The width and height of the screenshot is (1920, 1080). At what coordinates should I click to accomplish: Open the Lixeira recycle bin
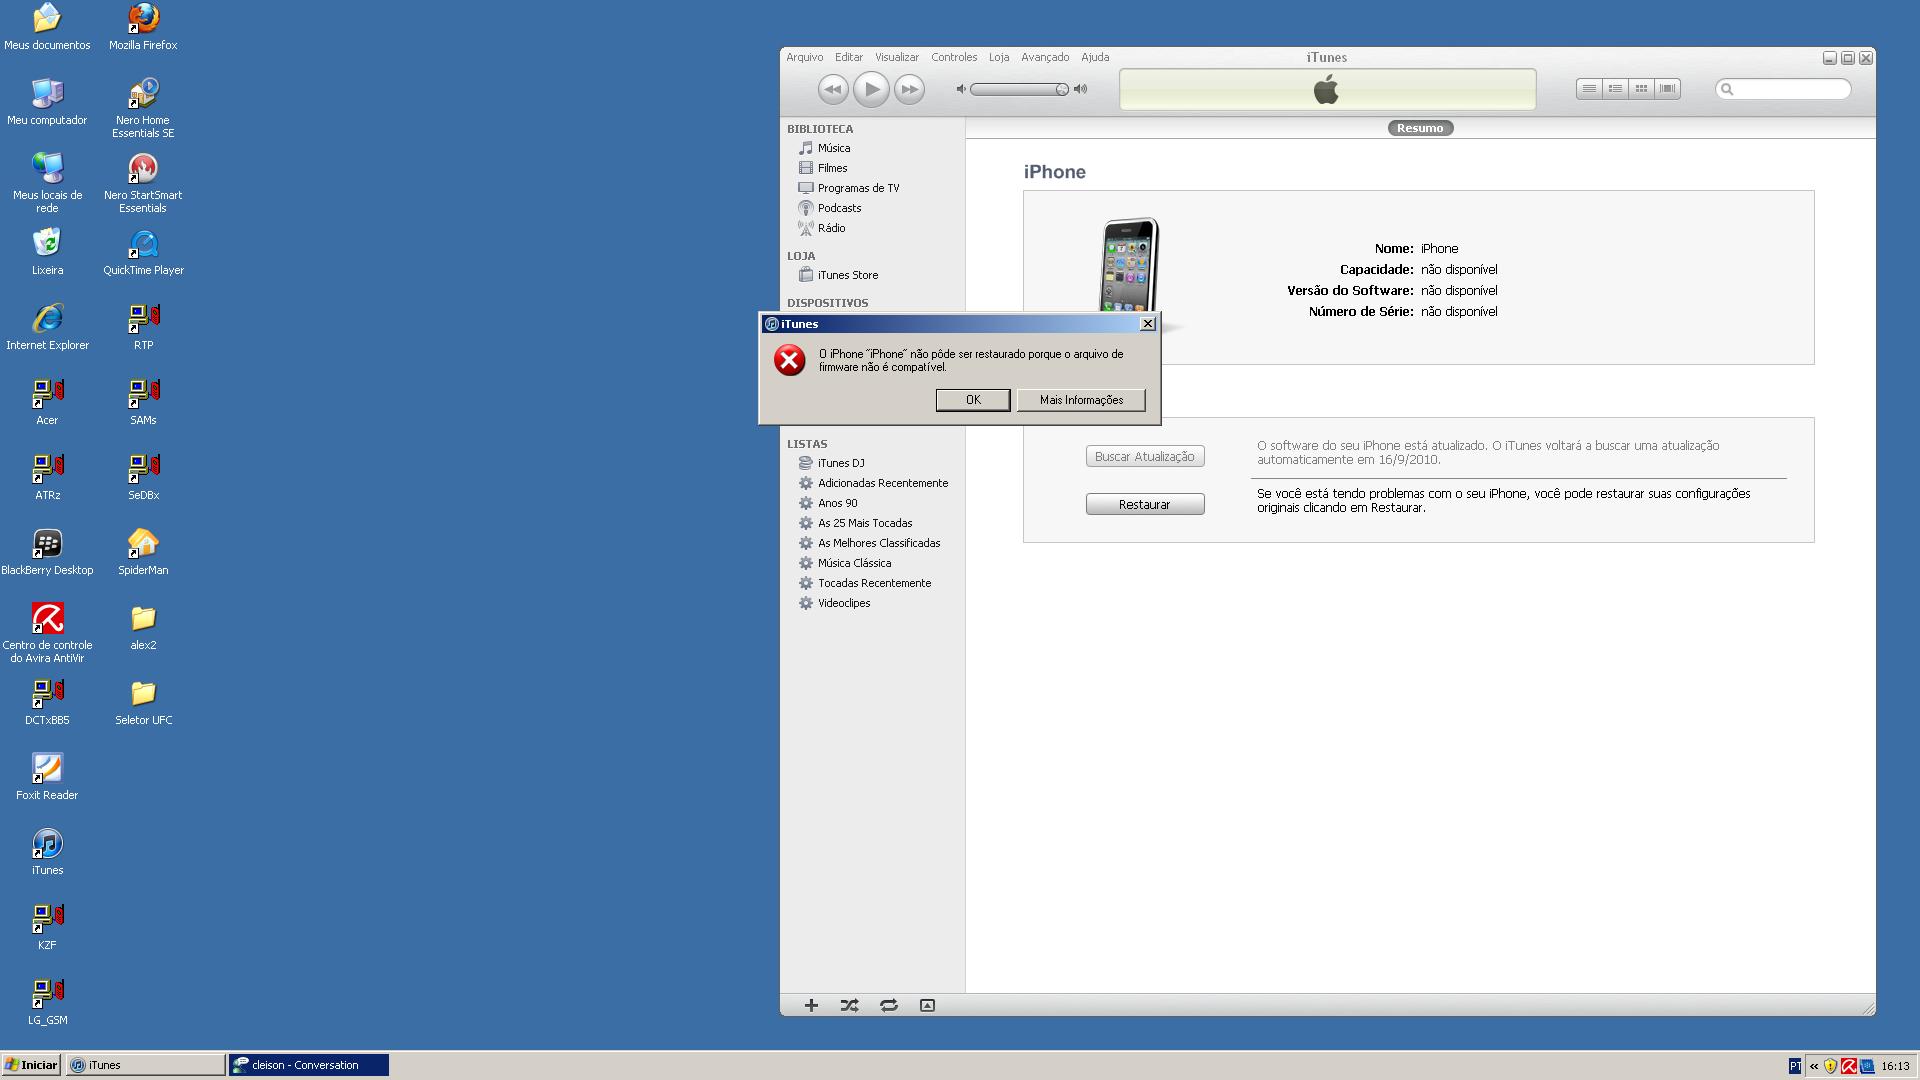click(x=47, y=252)
